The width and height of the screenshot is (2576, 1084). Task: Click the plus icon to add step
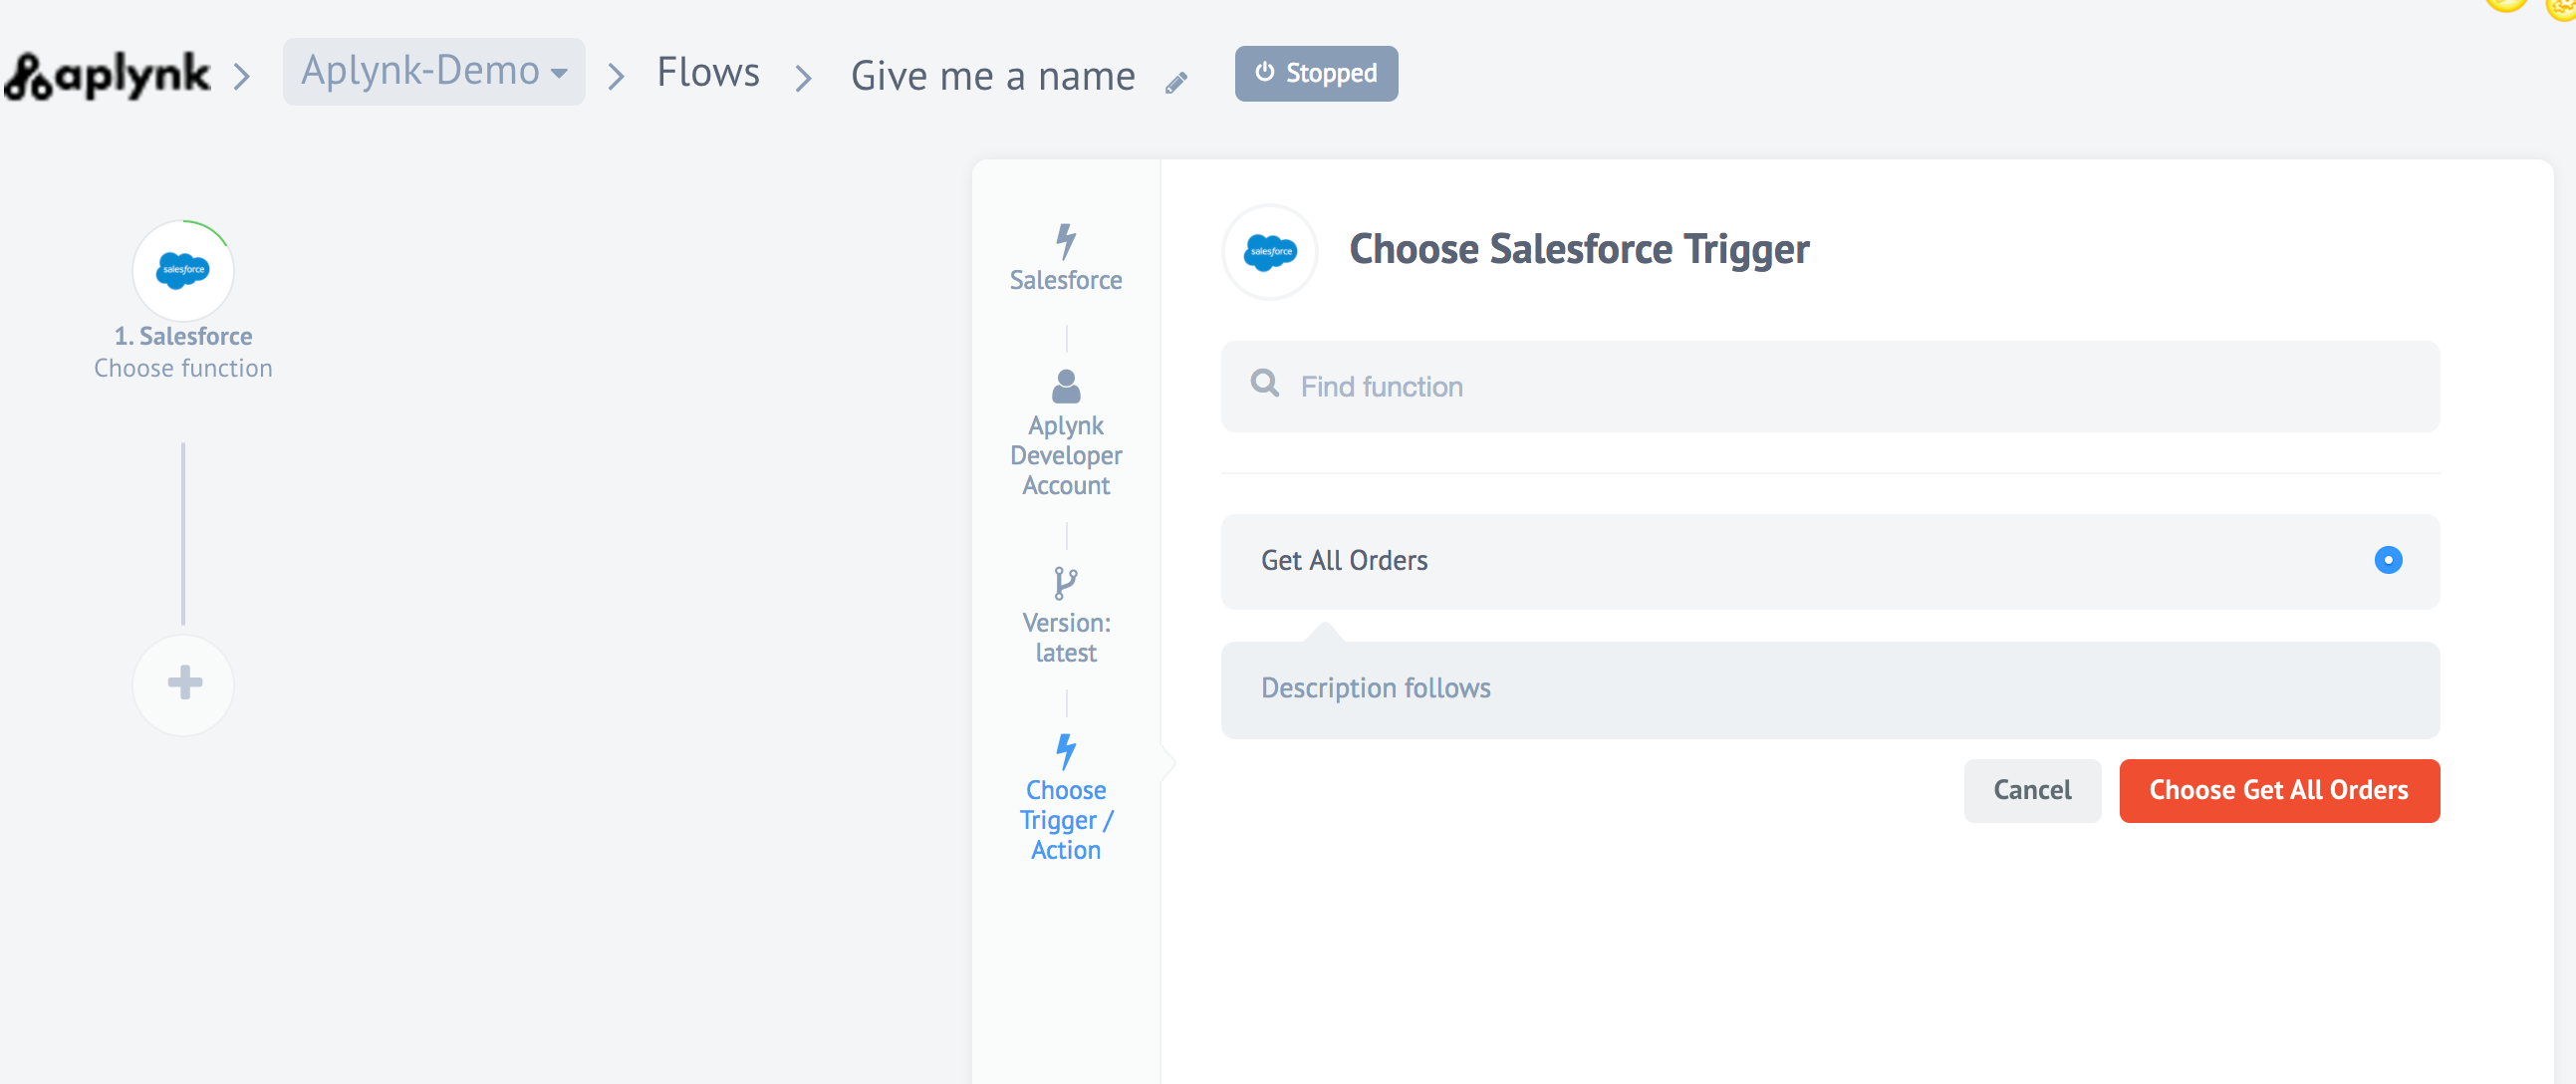(184, 684)
